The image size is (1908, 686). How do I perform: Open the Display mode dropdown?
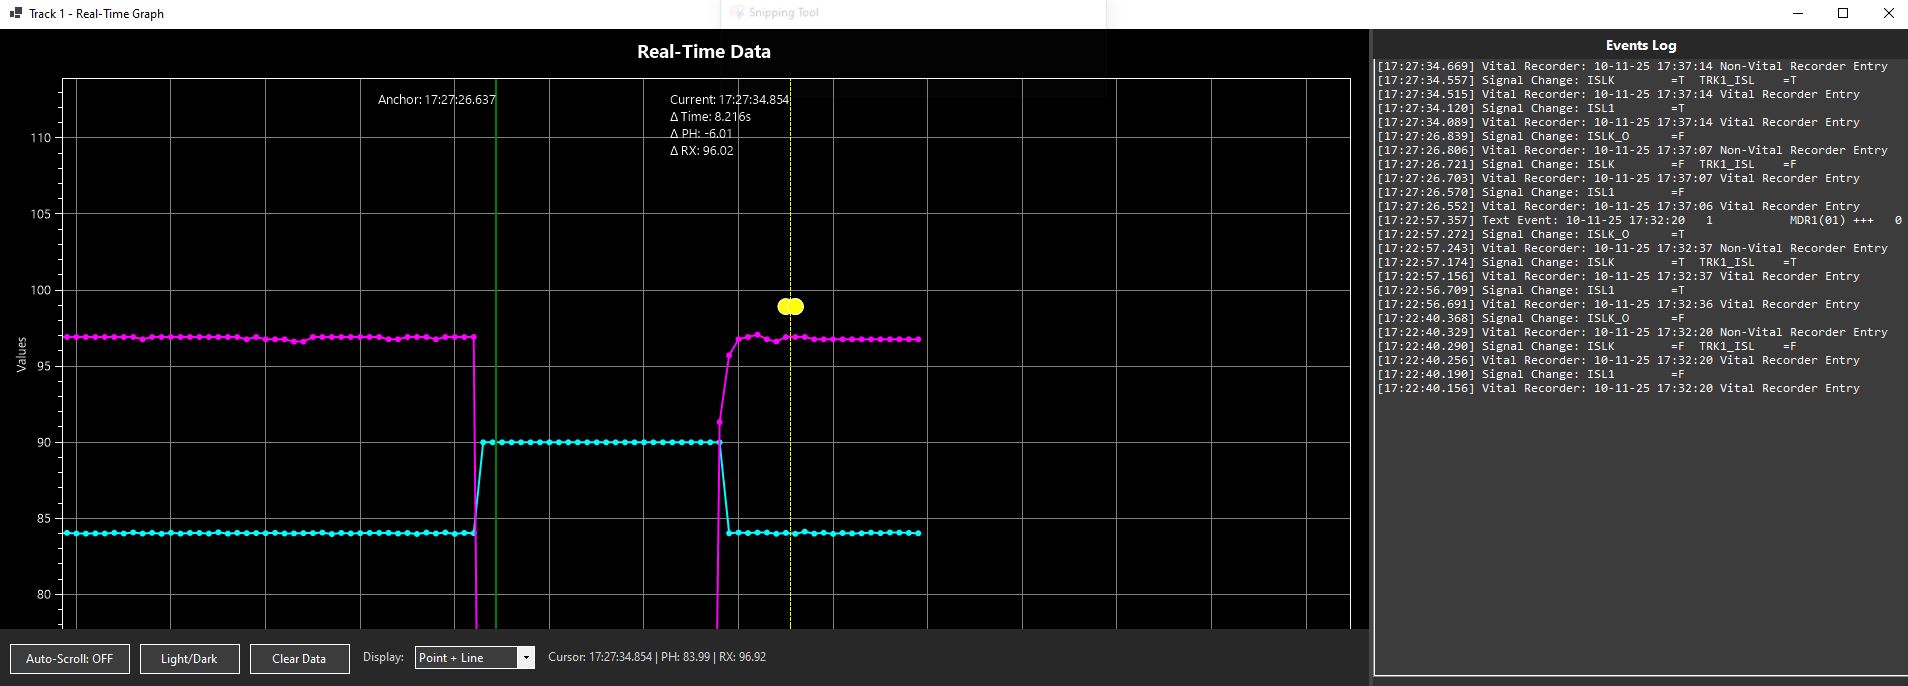[475, 657]
